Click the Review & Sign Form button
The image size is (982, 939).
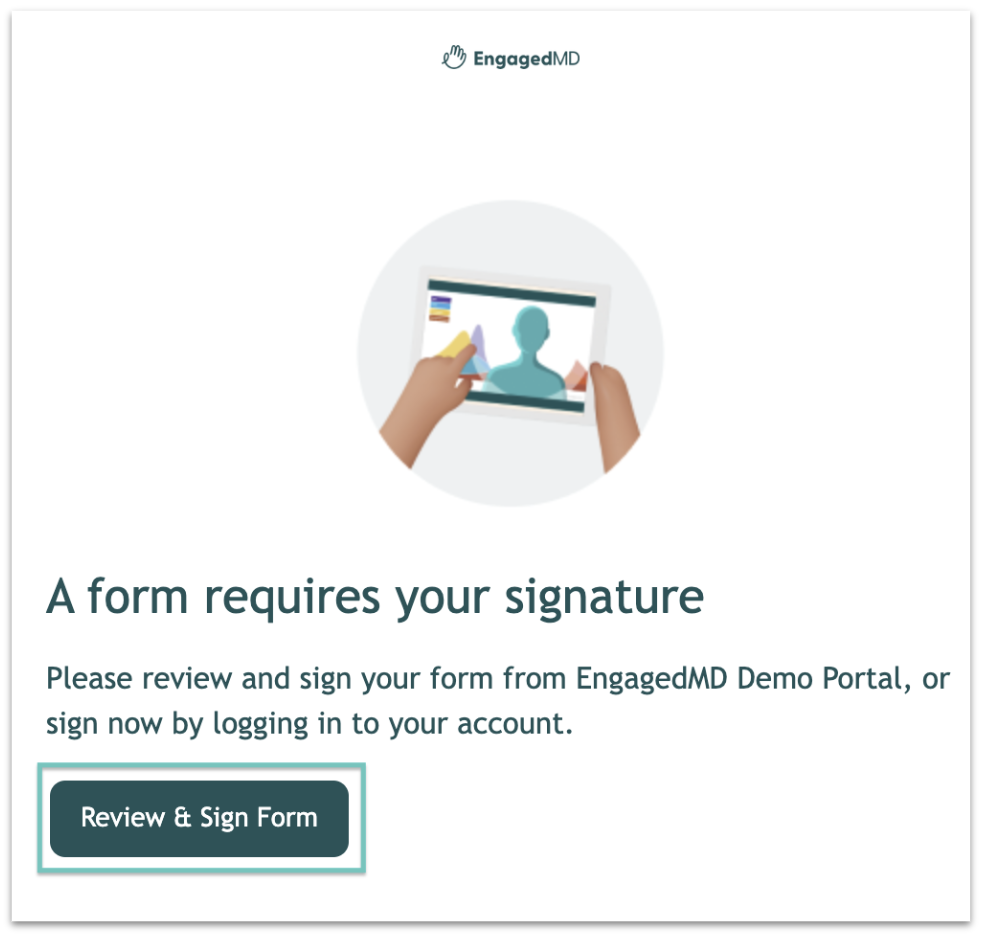point(199,818)
